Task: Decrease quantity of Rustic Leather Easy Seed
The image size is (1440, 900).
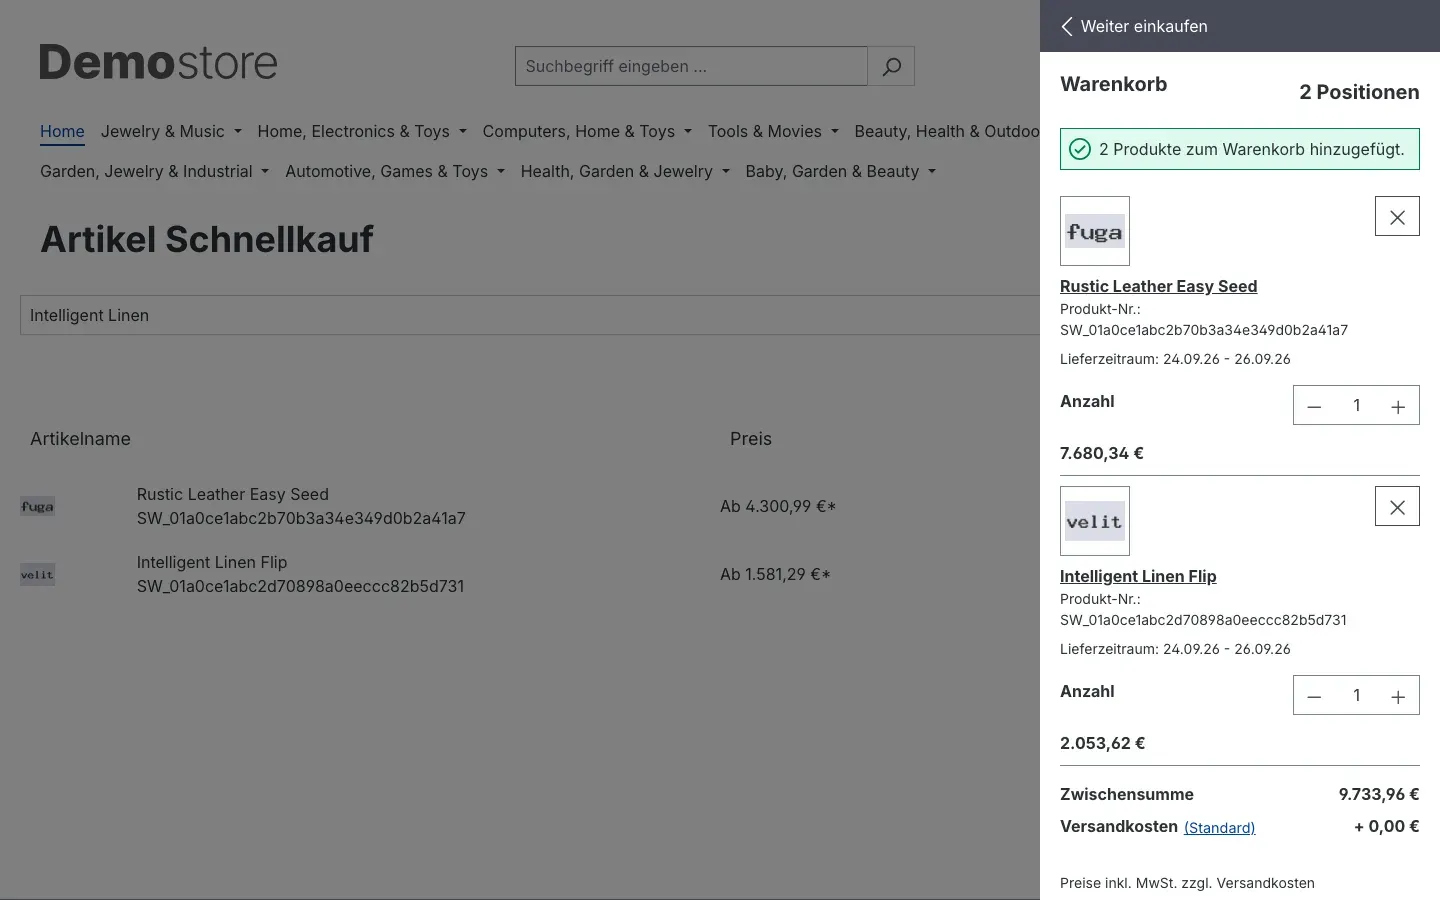Action: (1314, 406)
